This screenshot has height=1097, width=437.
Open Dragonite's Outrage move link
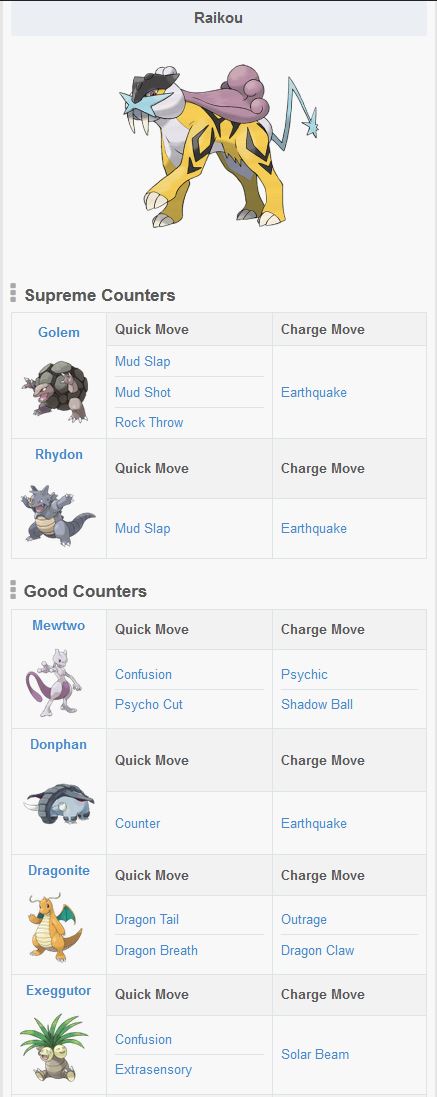[304, 920]
